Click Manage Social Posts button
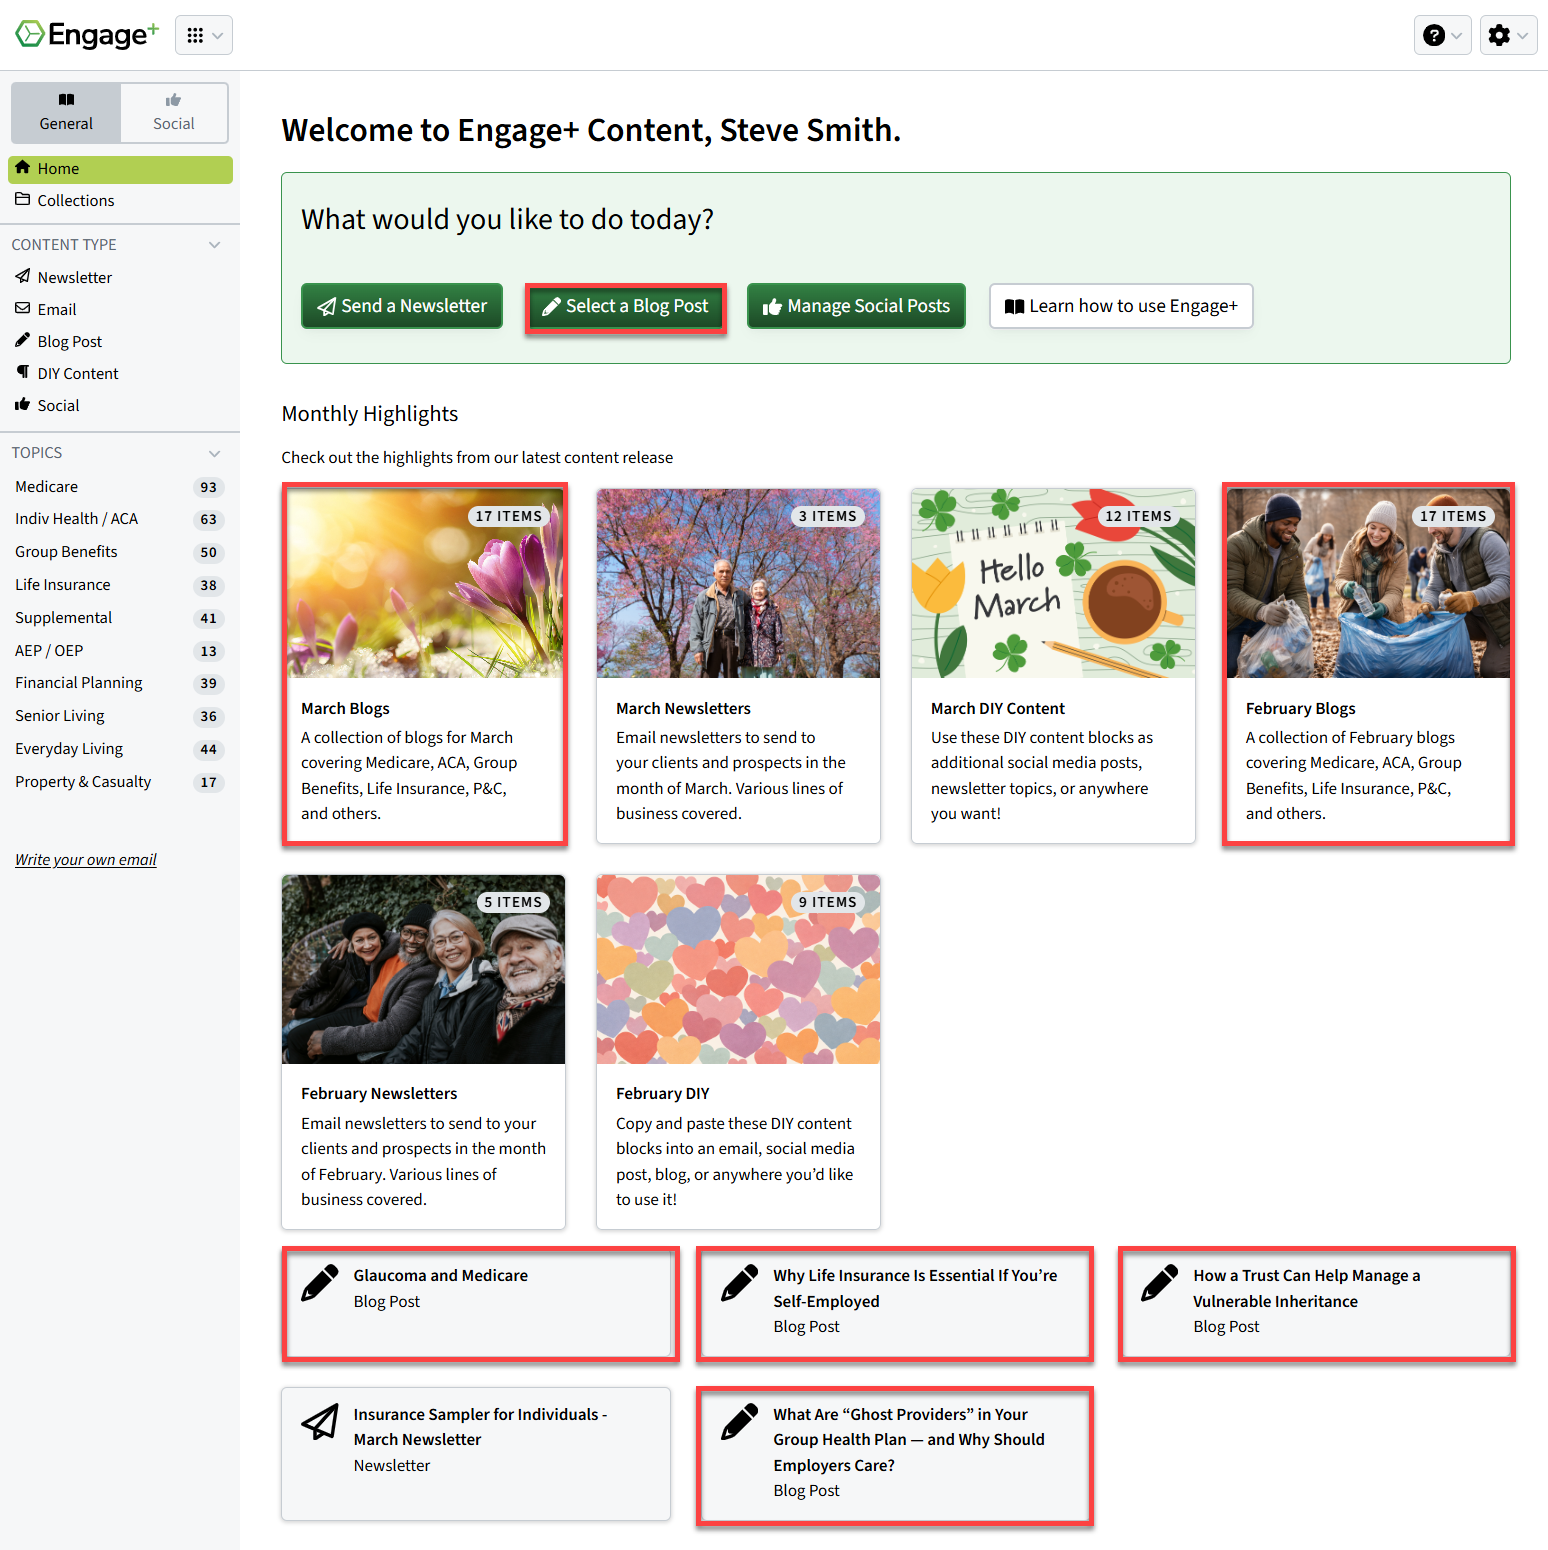Image resolution: width=1548 pixels, height=1550 pixels. point(856,306)
